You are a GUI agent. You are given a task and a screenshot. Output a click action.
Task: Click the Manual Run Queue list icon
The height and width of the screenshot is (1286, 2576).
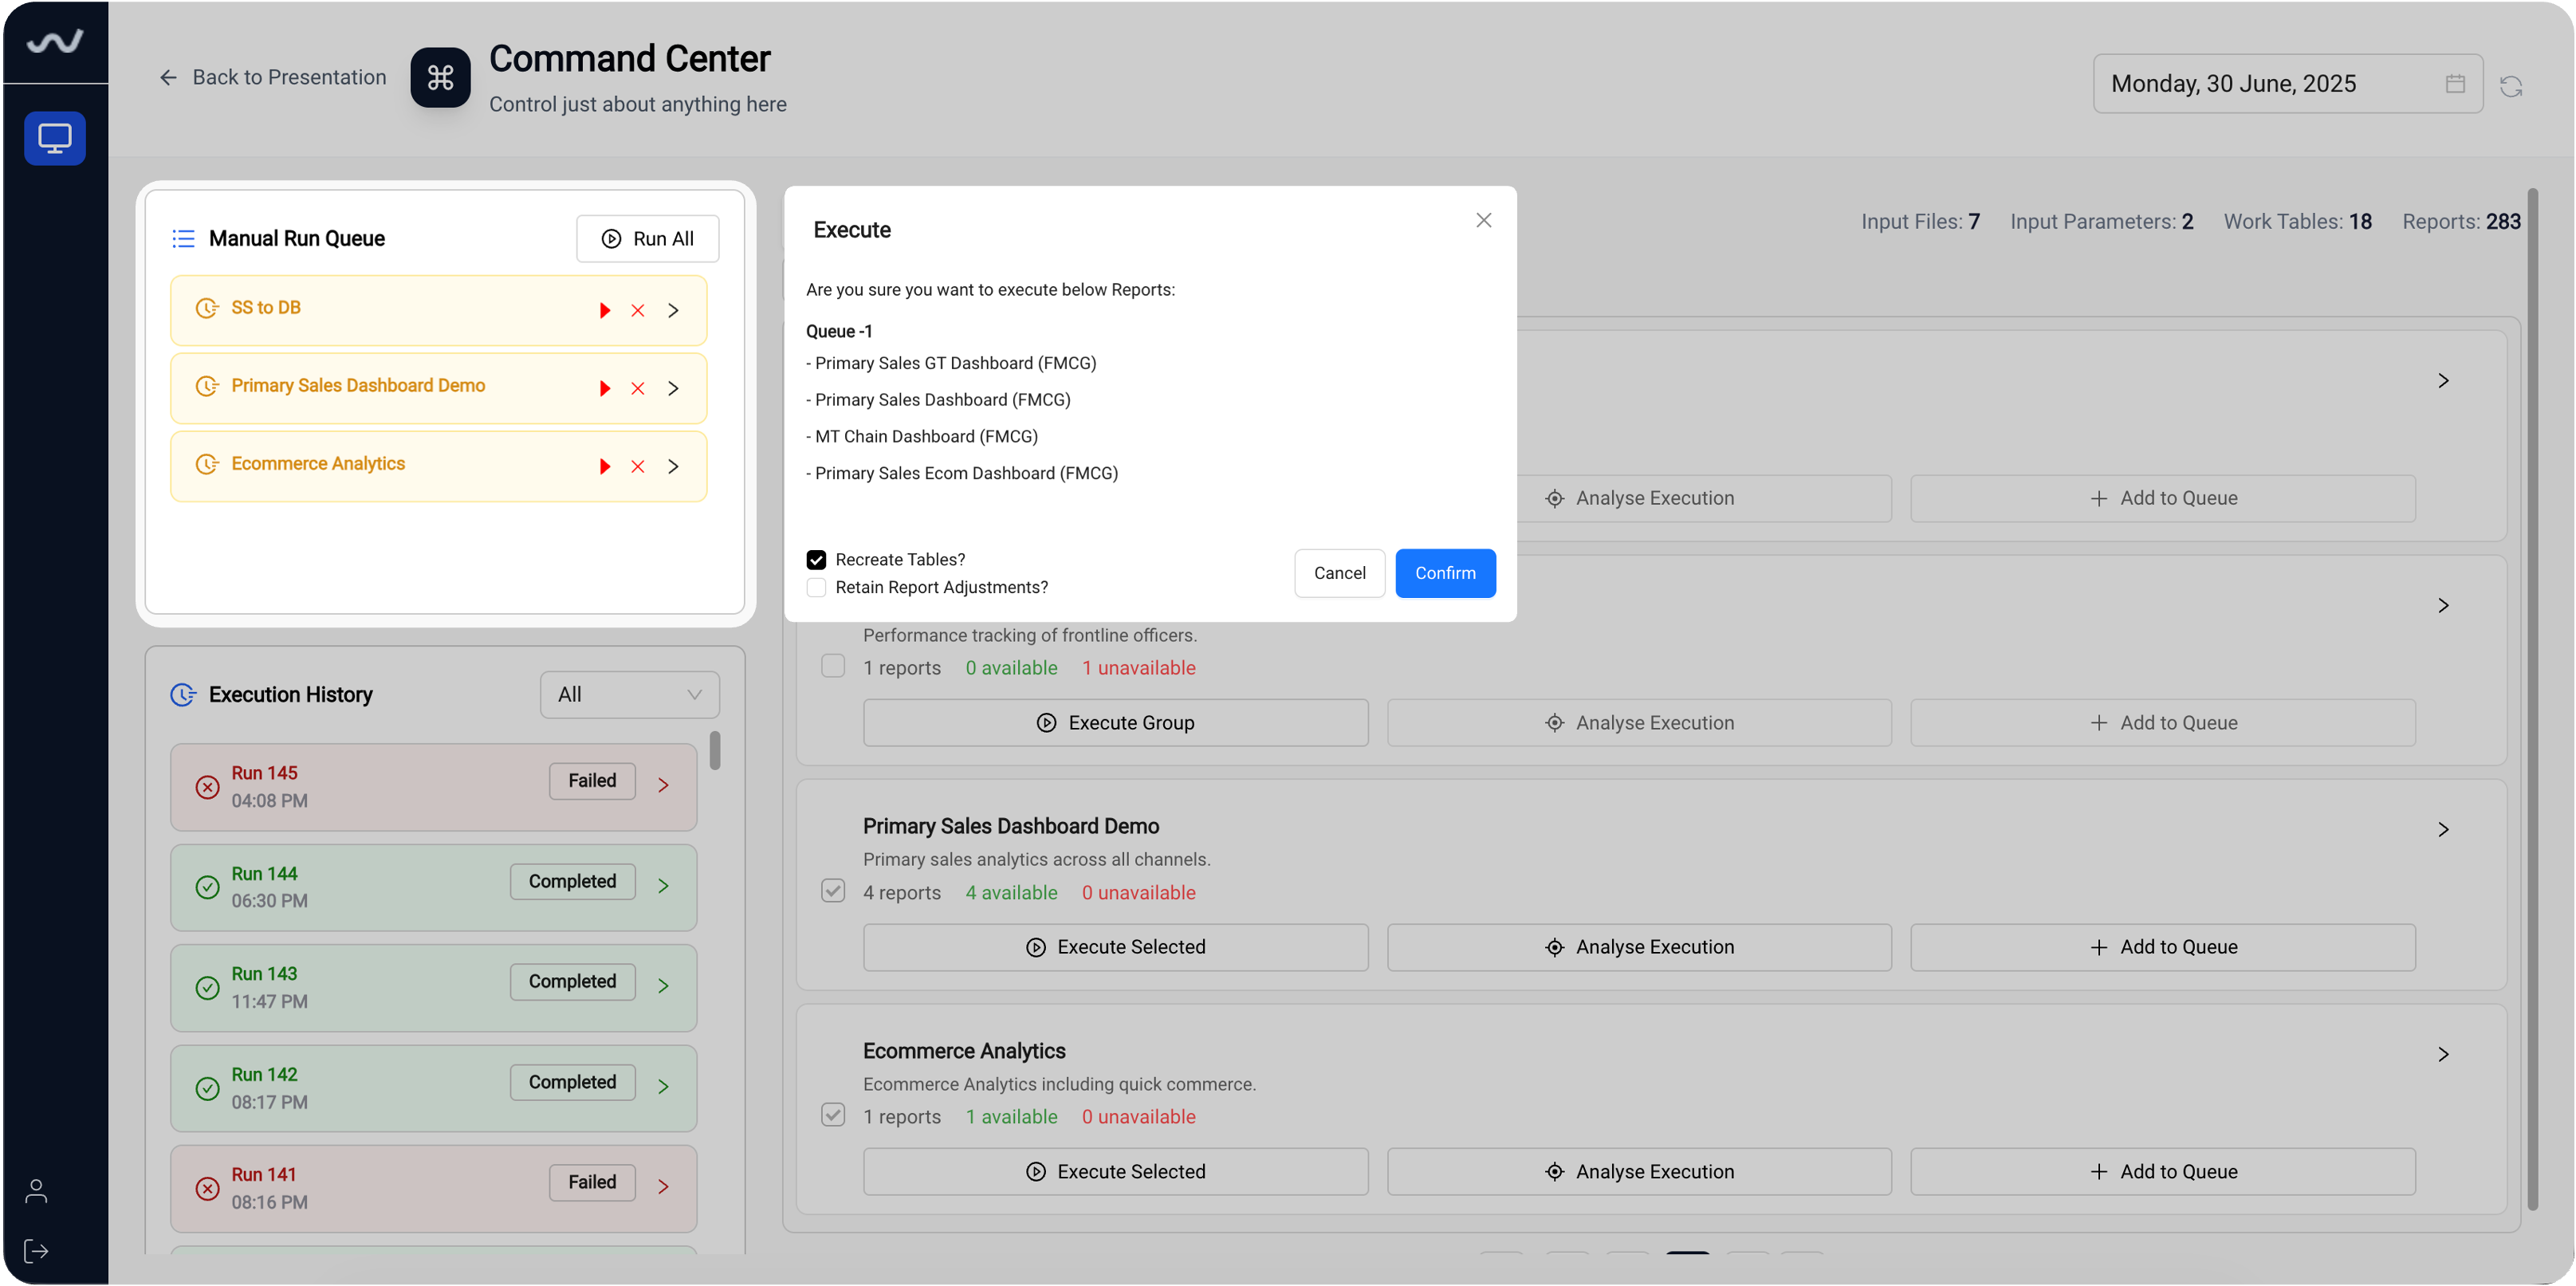(183, 238)
